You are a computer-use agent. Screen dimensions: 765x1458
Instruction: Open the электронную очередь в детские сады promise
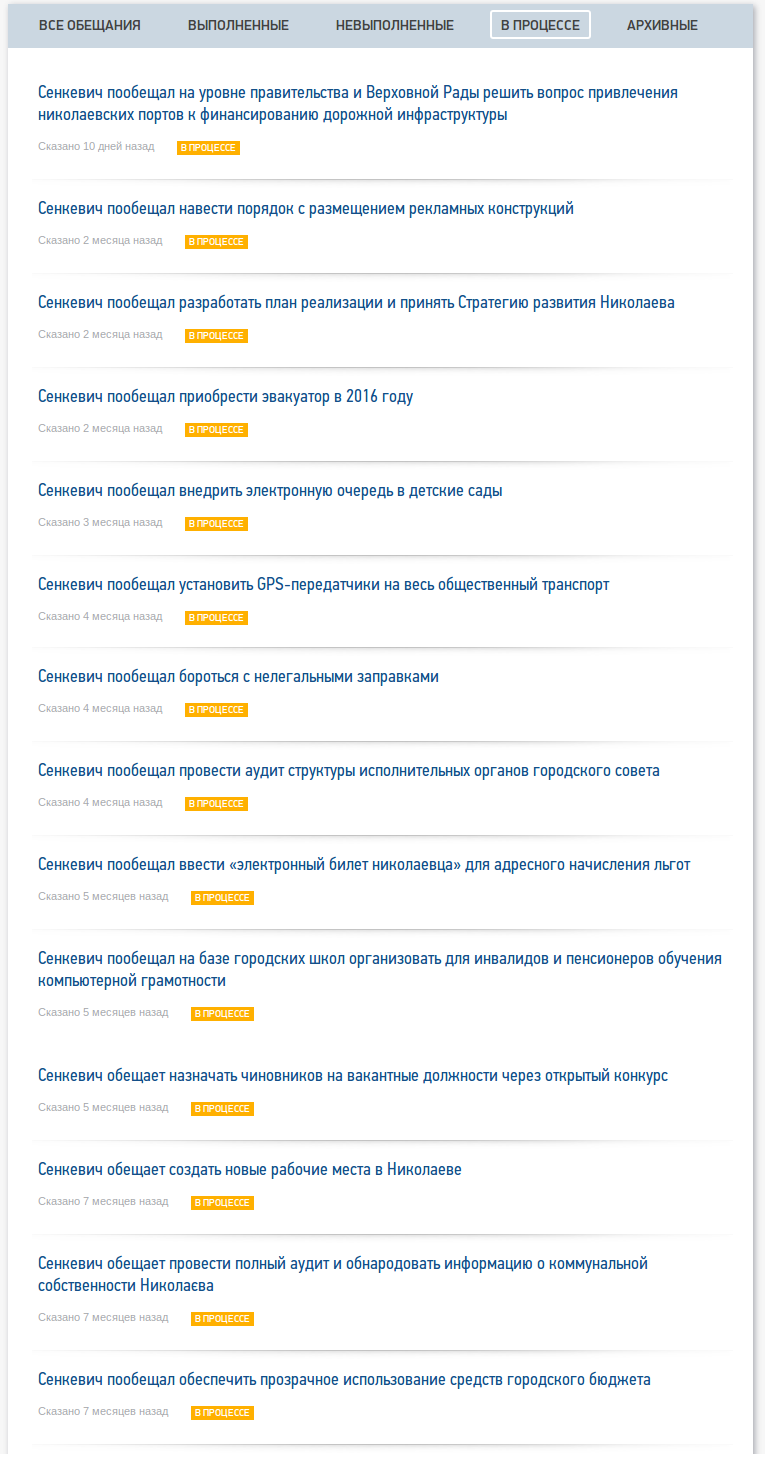[x=270, y=491]
